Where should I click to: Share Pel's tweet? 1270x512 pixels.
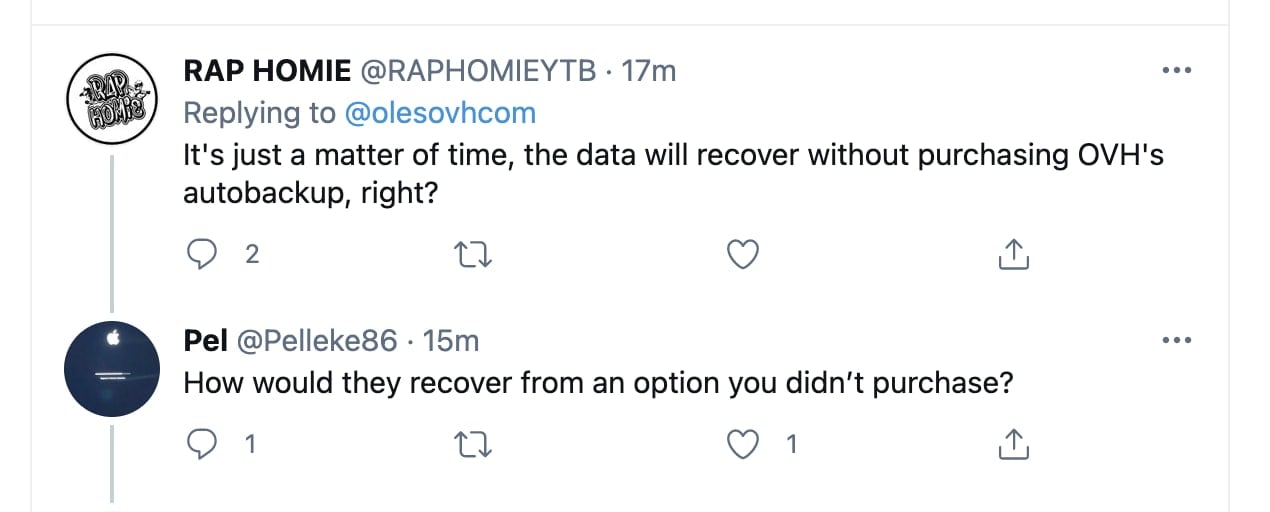(1014, 444)
